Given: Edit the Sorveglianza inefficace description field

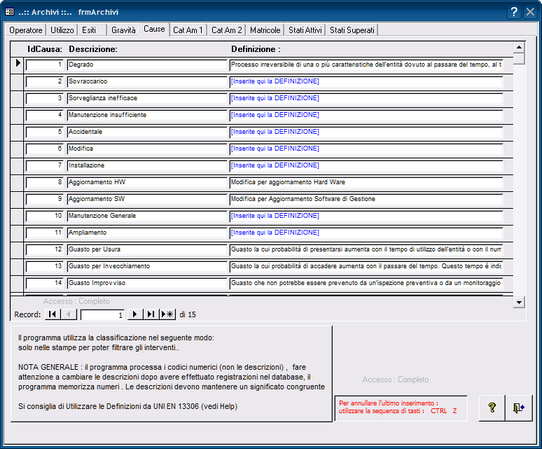Looking at the screenshot, I should (147, 99).
